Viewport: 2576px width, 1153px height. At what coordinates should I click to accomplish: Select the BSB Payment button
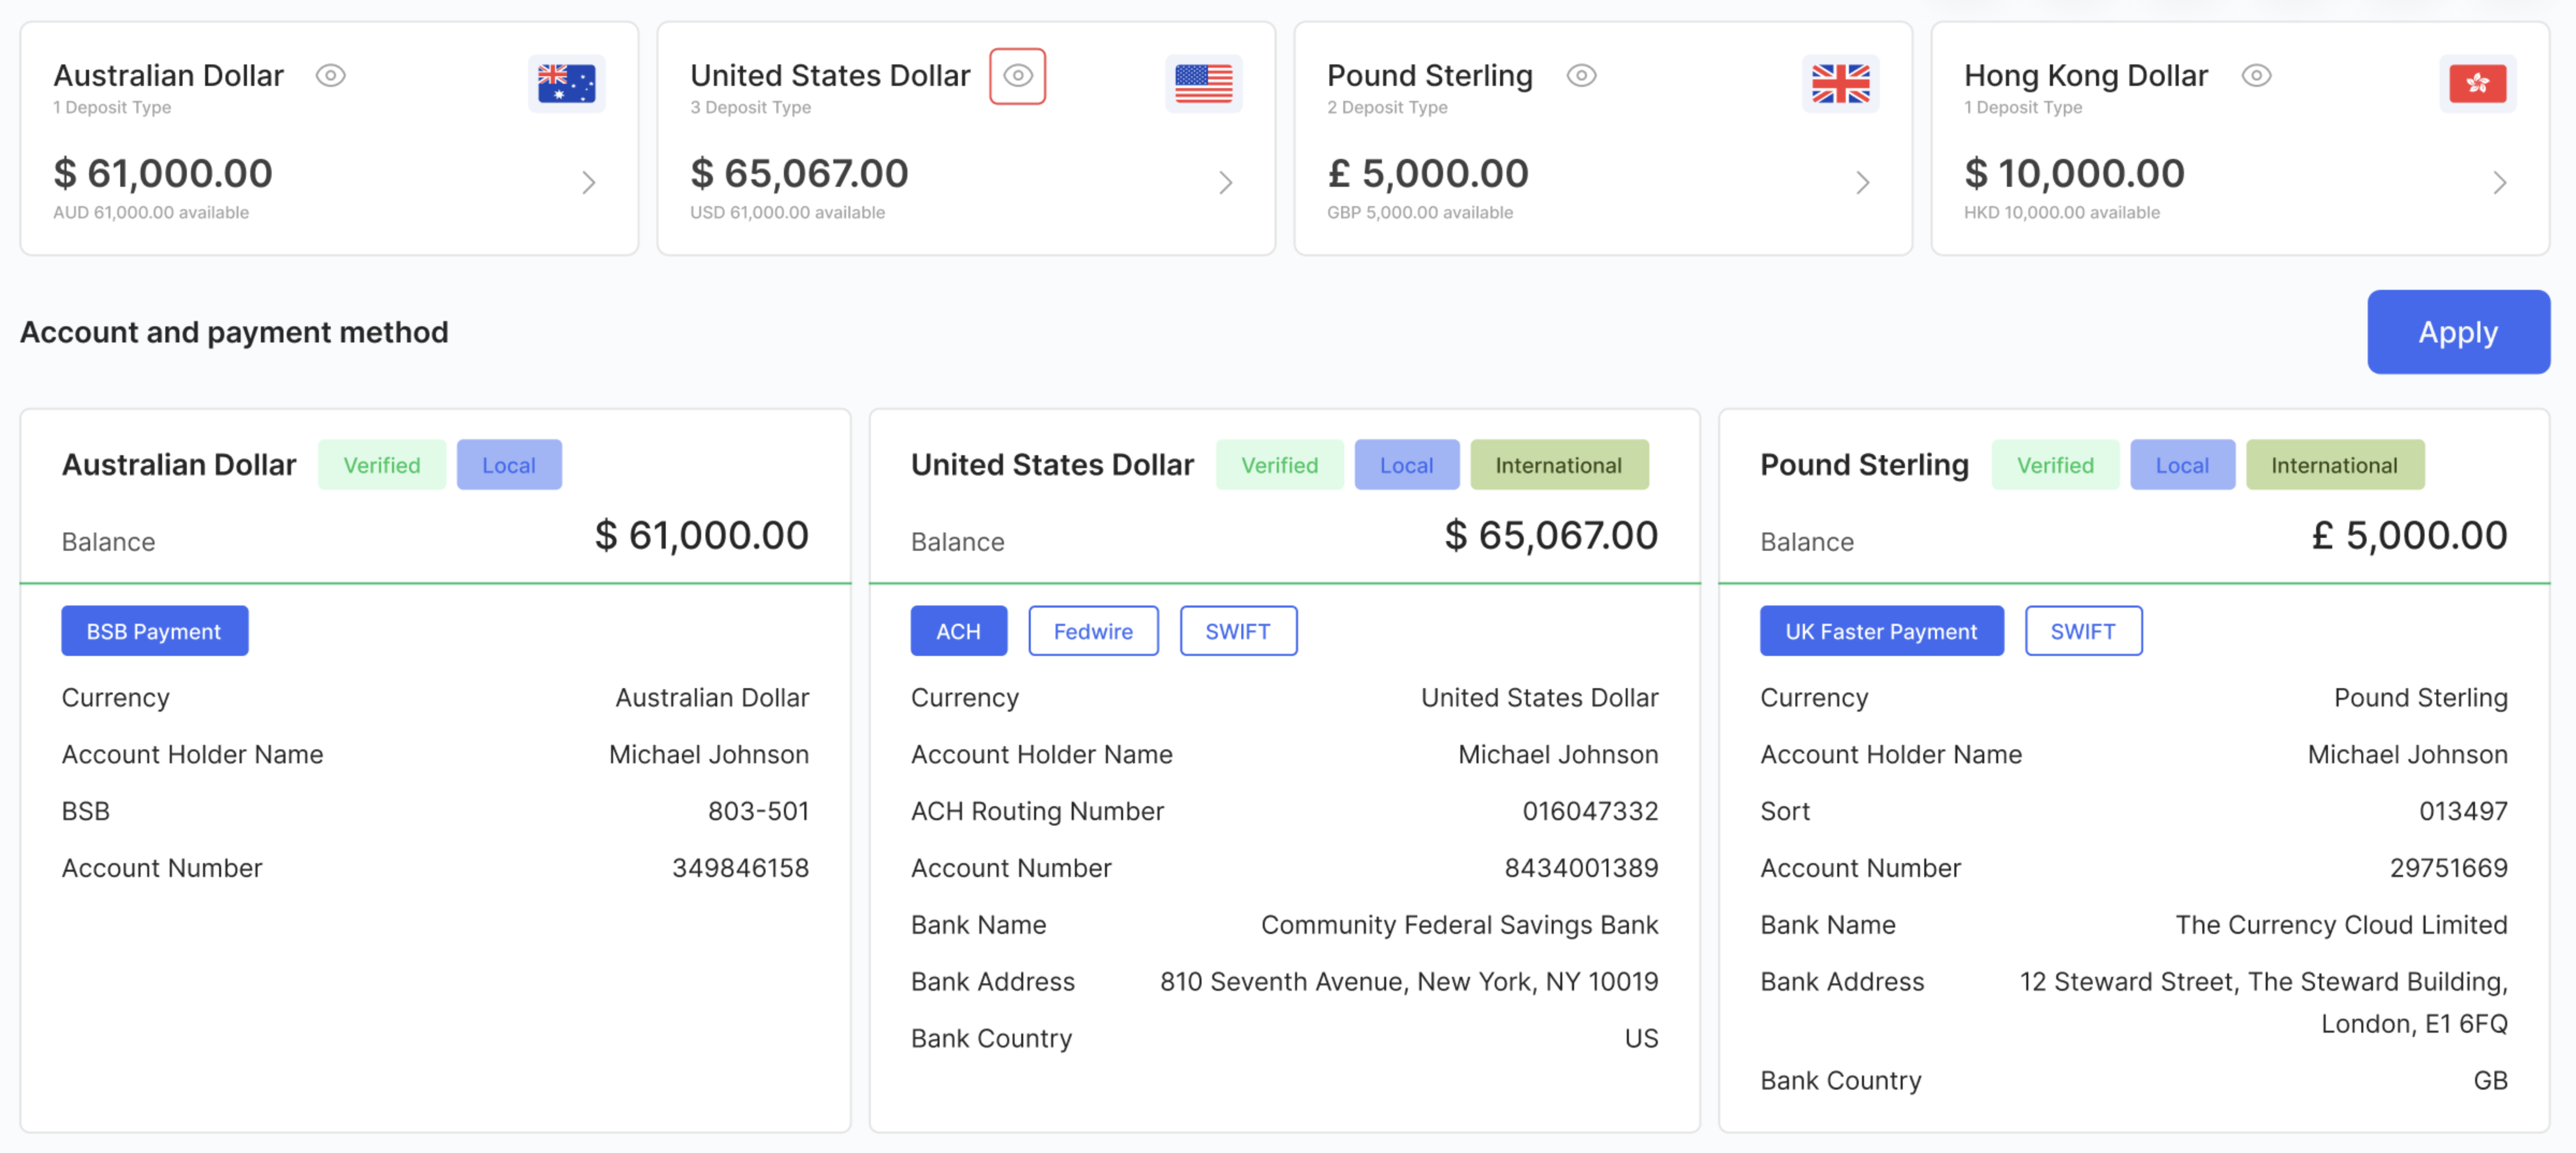click(154, 631)
